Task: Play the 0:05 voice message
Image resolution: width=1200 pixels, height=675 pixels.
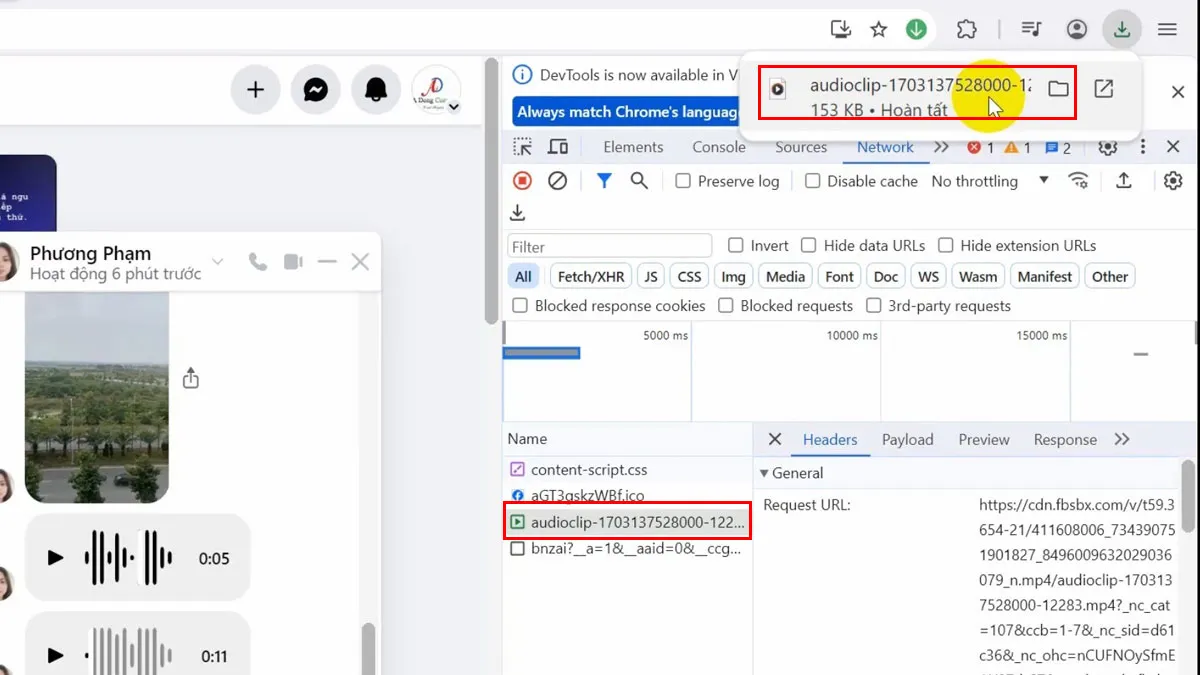Action: [x=55, y=558]
